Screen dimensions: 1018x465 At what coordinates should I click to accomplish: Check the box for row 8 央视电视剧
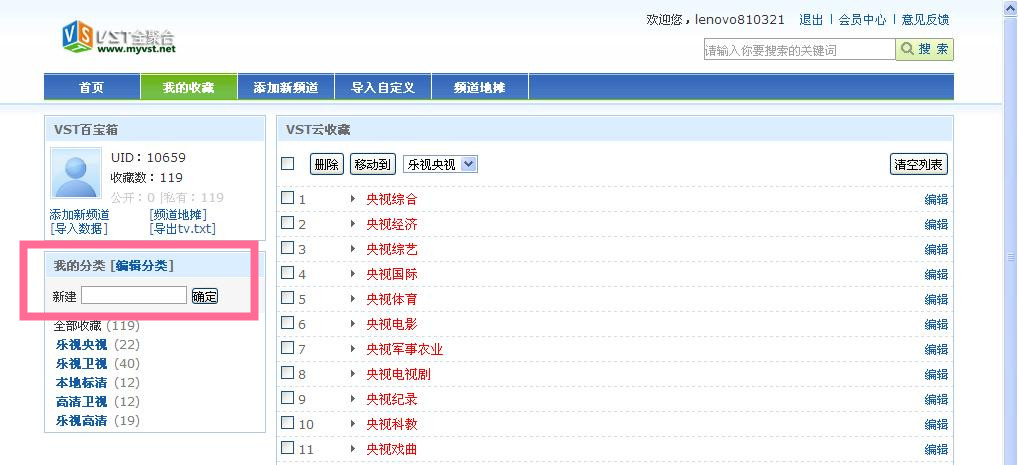288,373
